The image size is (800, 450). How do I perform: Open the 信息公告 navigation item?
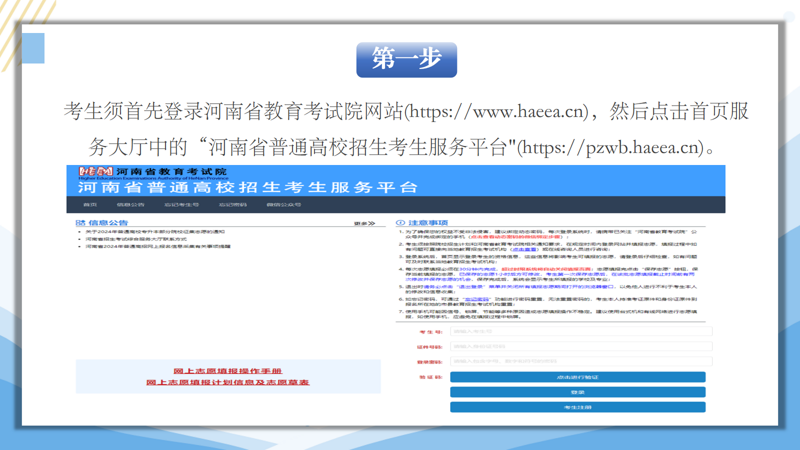point(130,205)
